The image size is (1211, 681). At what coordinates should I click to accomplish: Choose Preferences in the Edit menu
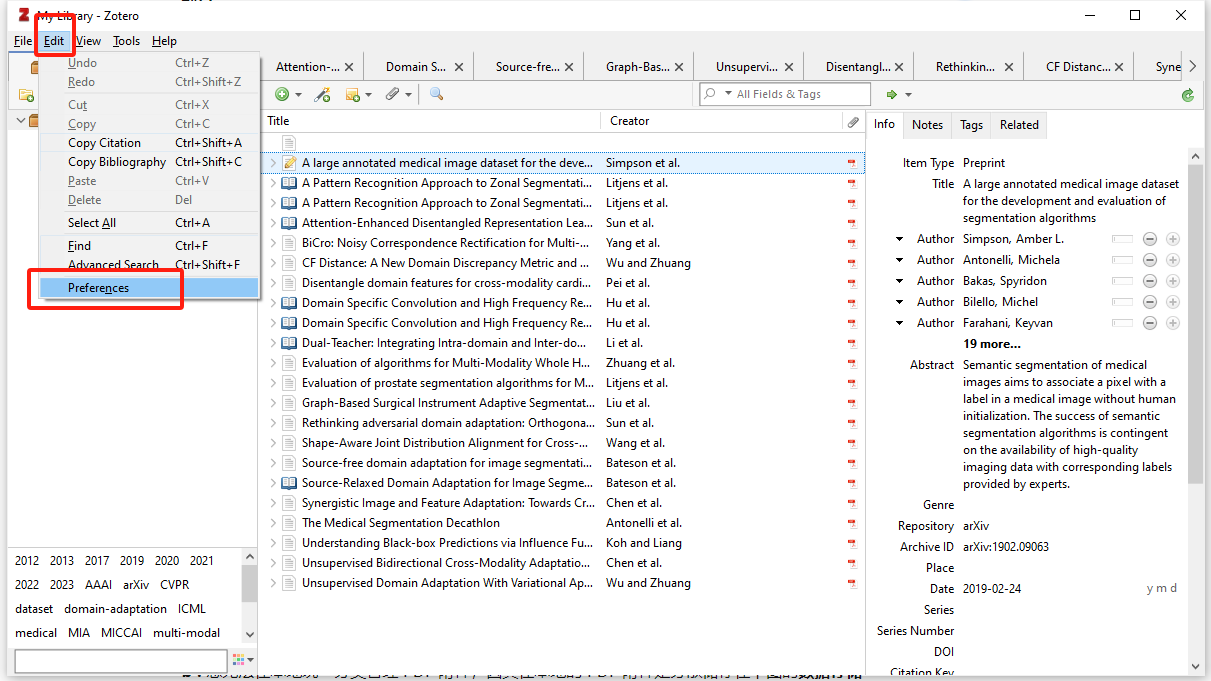tap(149, 288)
